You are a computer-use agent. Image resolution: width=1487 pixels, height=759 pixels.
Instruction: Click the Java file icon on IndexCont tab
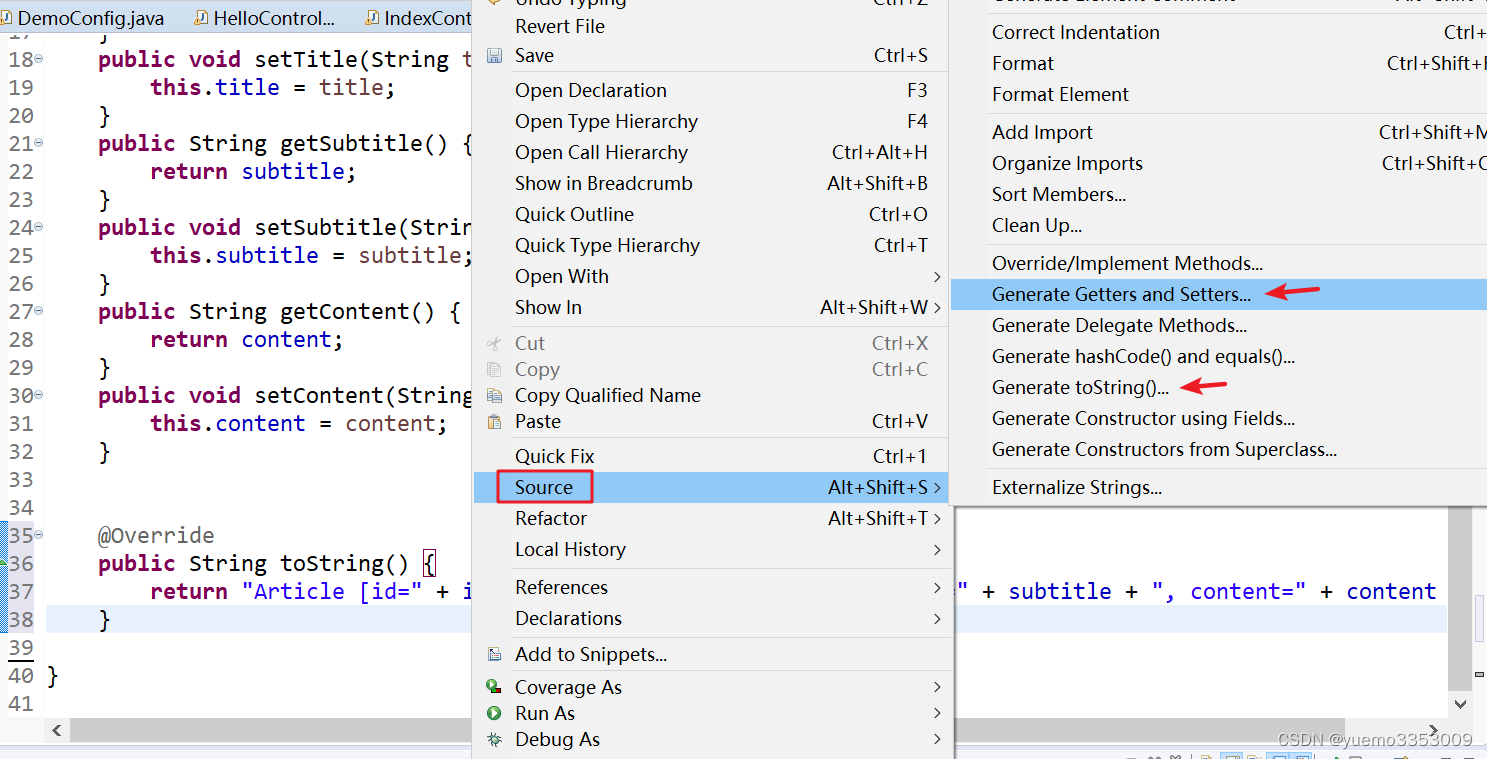point(373,18)
